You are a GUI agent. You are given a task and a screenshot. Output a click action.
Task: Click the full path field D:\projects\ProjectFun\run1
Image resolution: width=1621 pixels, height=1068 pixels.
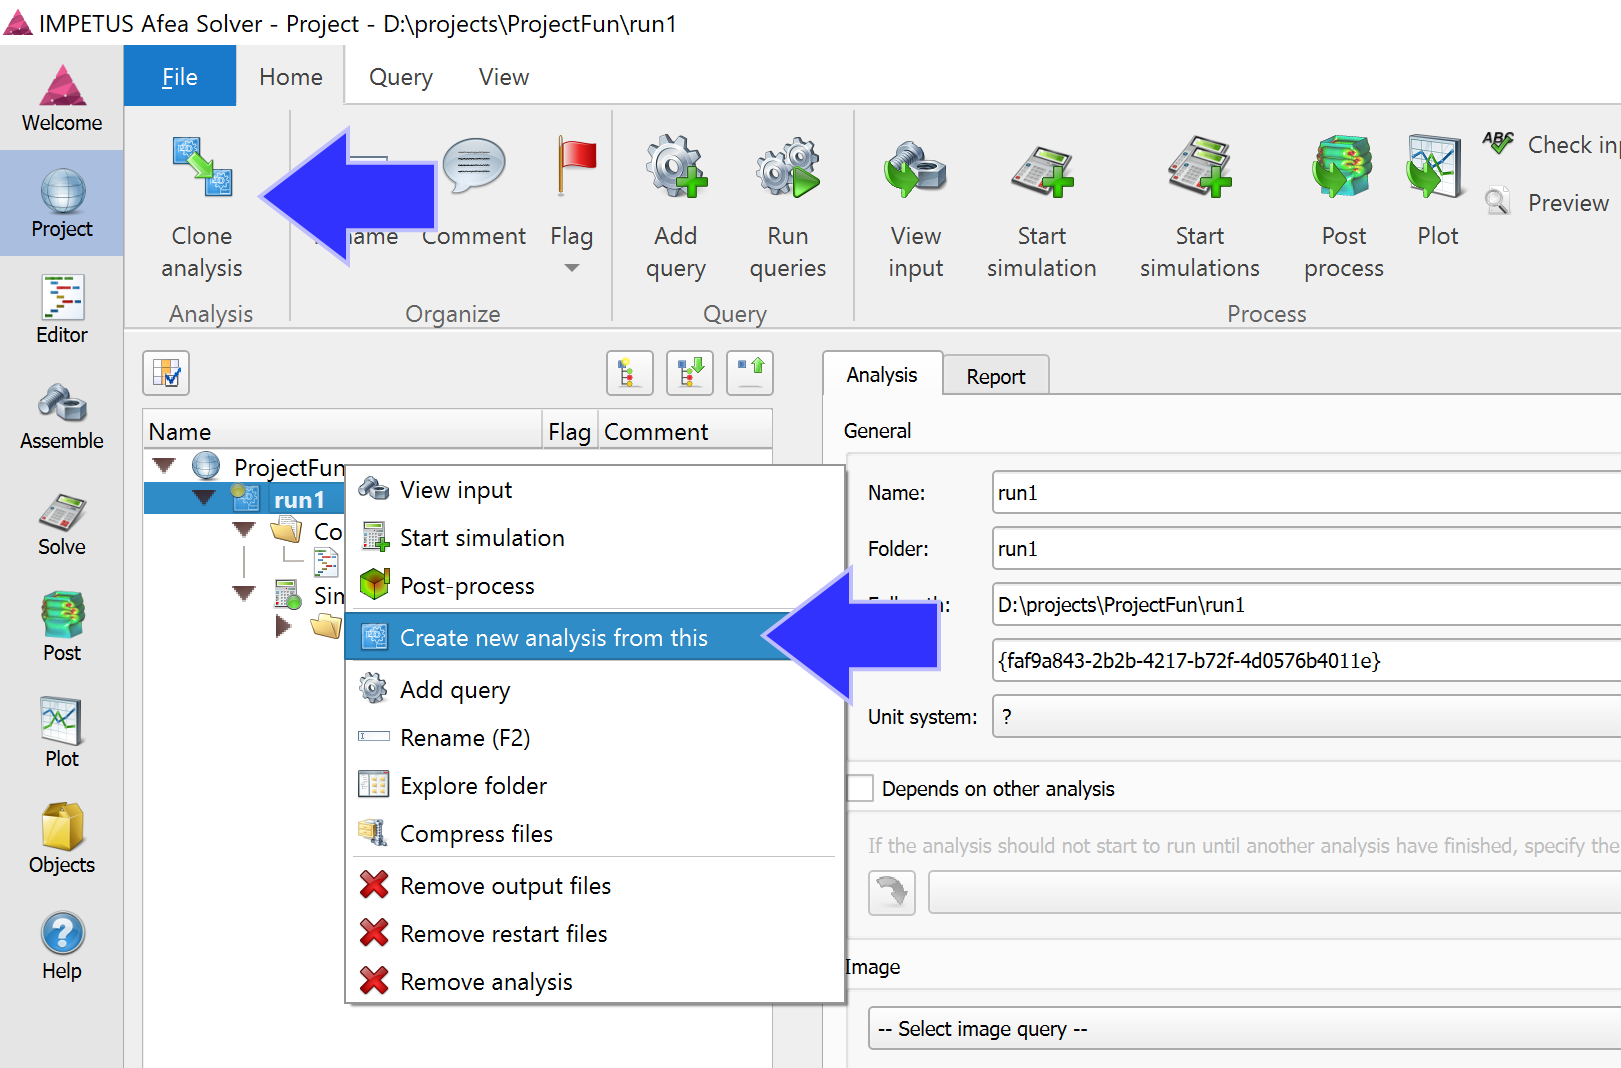point(1306,605)
